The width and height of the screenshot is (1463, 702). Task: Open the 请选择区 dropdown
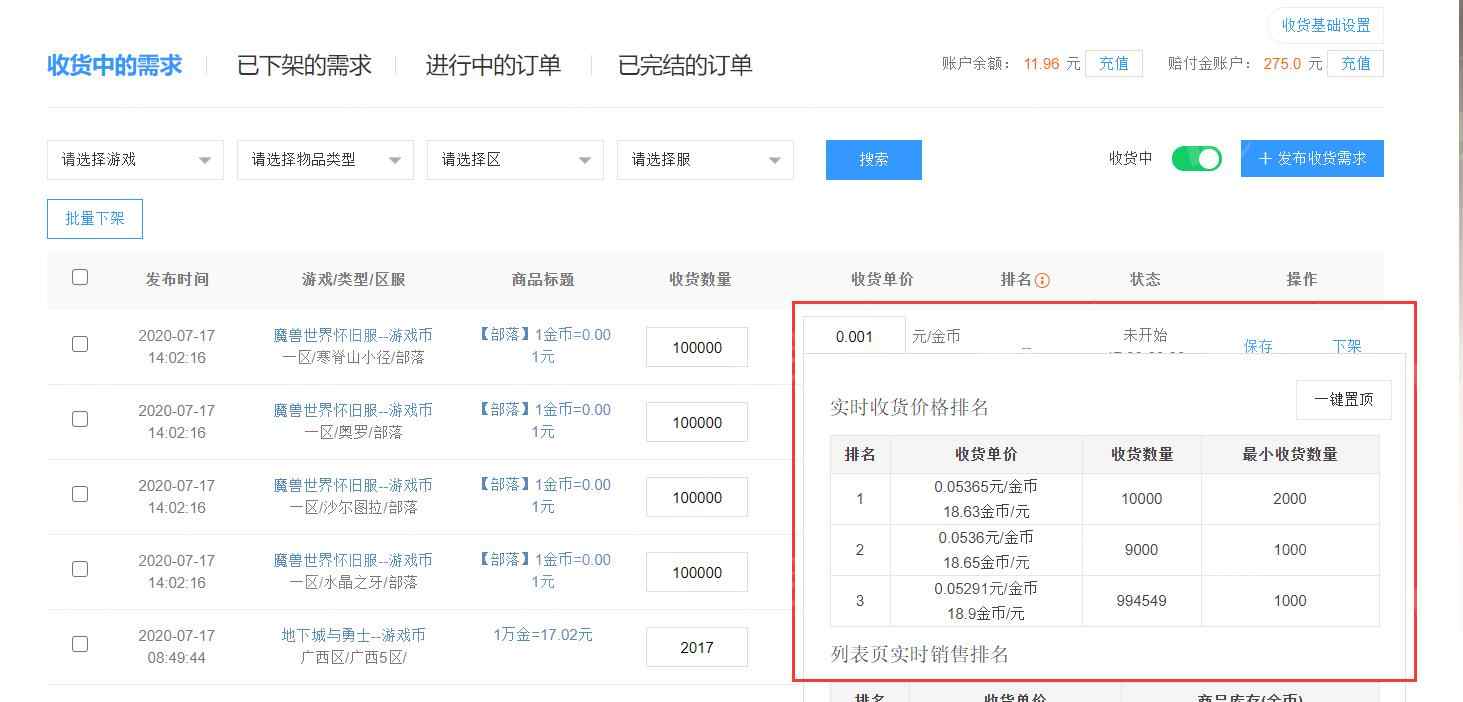pyautogui.click(x=515, y=160)
